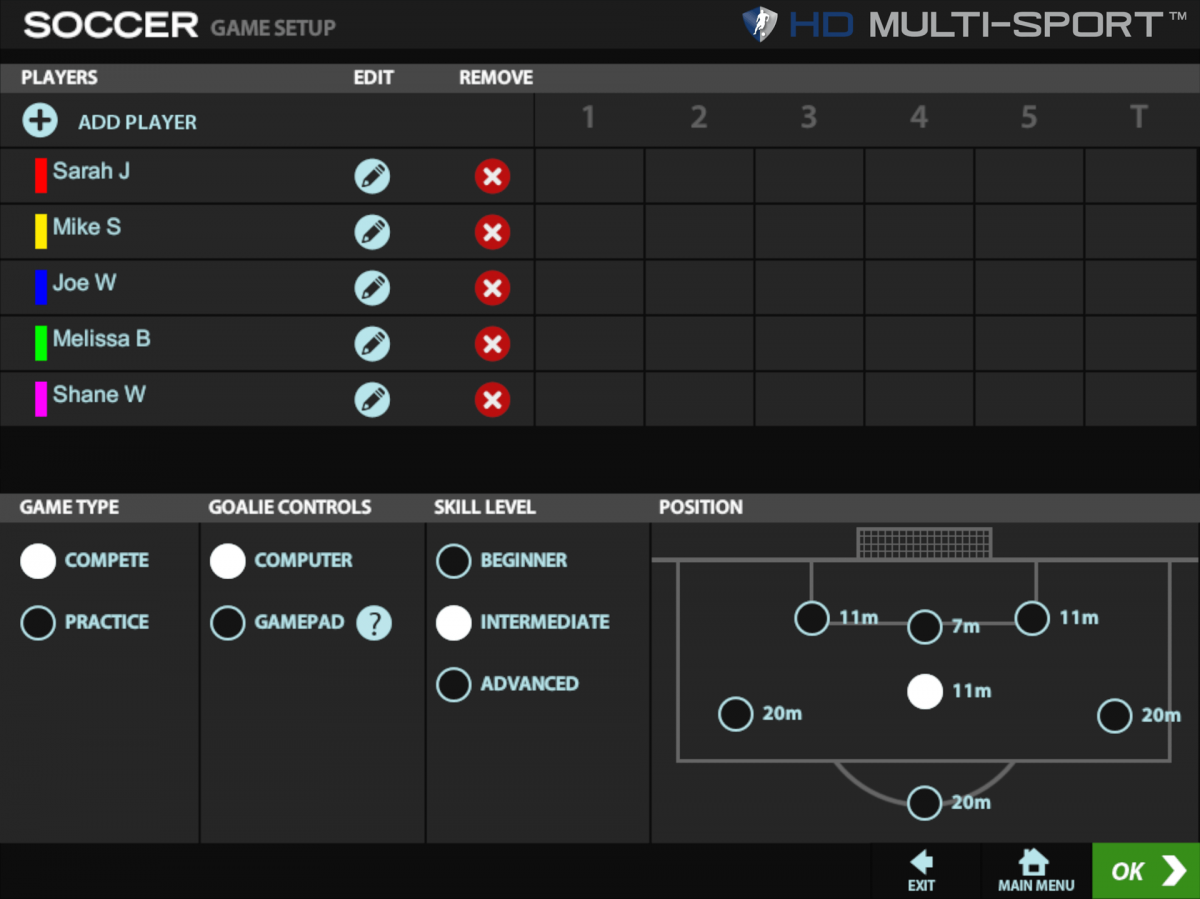Click Sarah J's red color bar
Viewport: 1200px width, 899px height.
[41, 175]
